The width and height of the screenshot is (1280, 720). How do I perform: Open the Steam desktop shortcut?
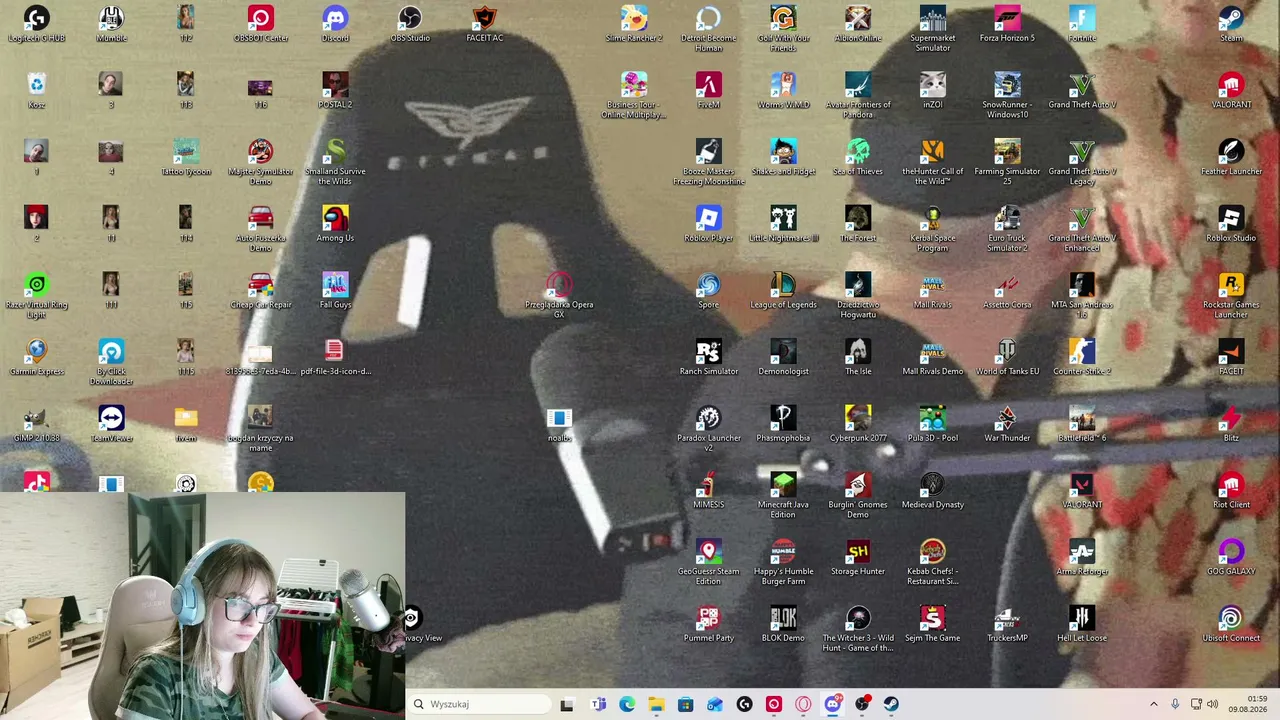(x=1231, y=24)
